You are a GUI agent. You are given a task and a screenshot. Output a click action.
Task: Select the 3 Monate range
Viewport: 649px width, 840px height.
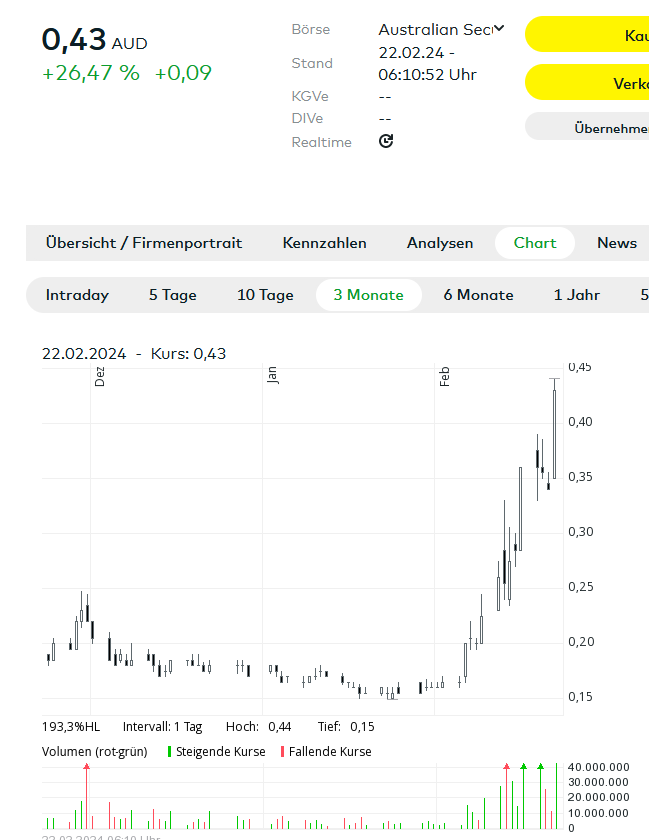tap(369, 295)
